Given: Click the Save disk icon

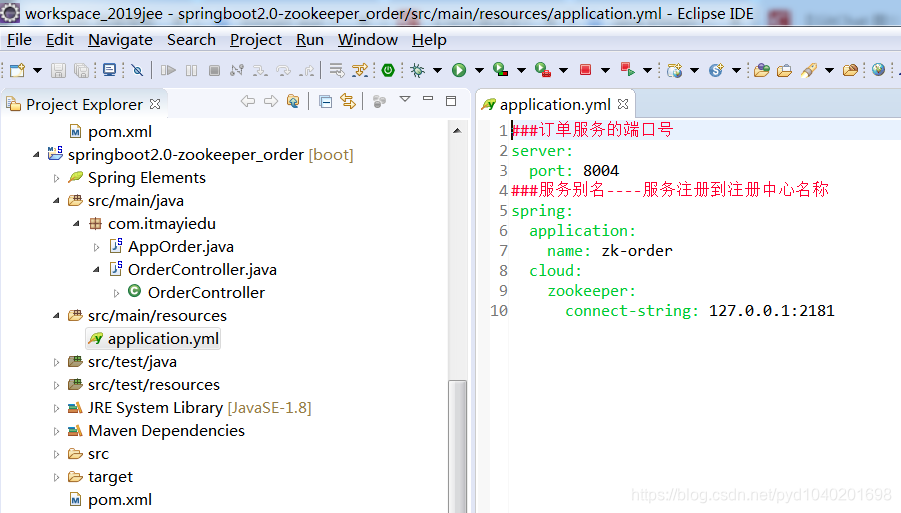Looking at the screenshot, I should tap(58, 70).
